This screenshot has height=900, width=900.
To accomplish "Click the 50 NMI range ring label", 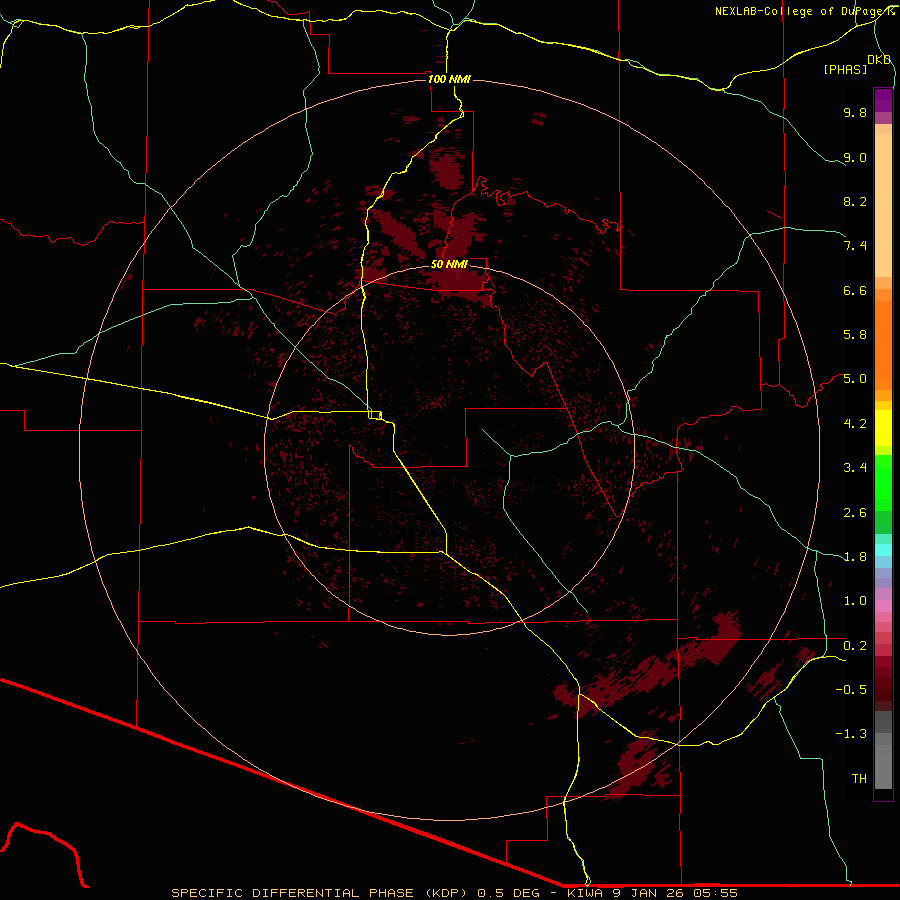I will (449, 264).
